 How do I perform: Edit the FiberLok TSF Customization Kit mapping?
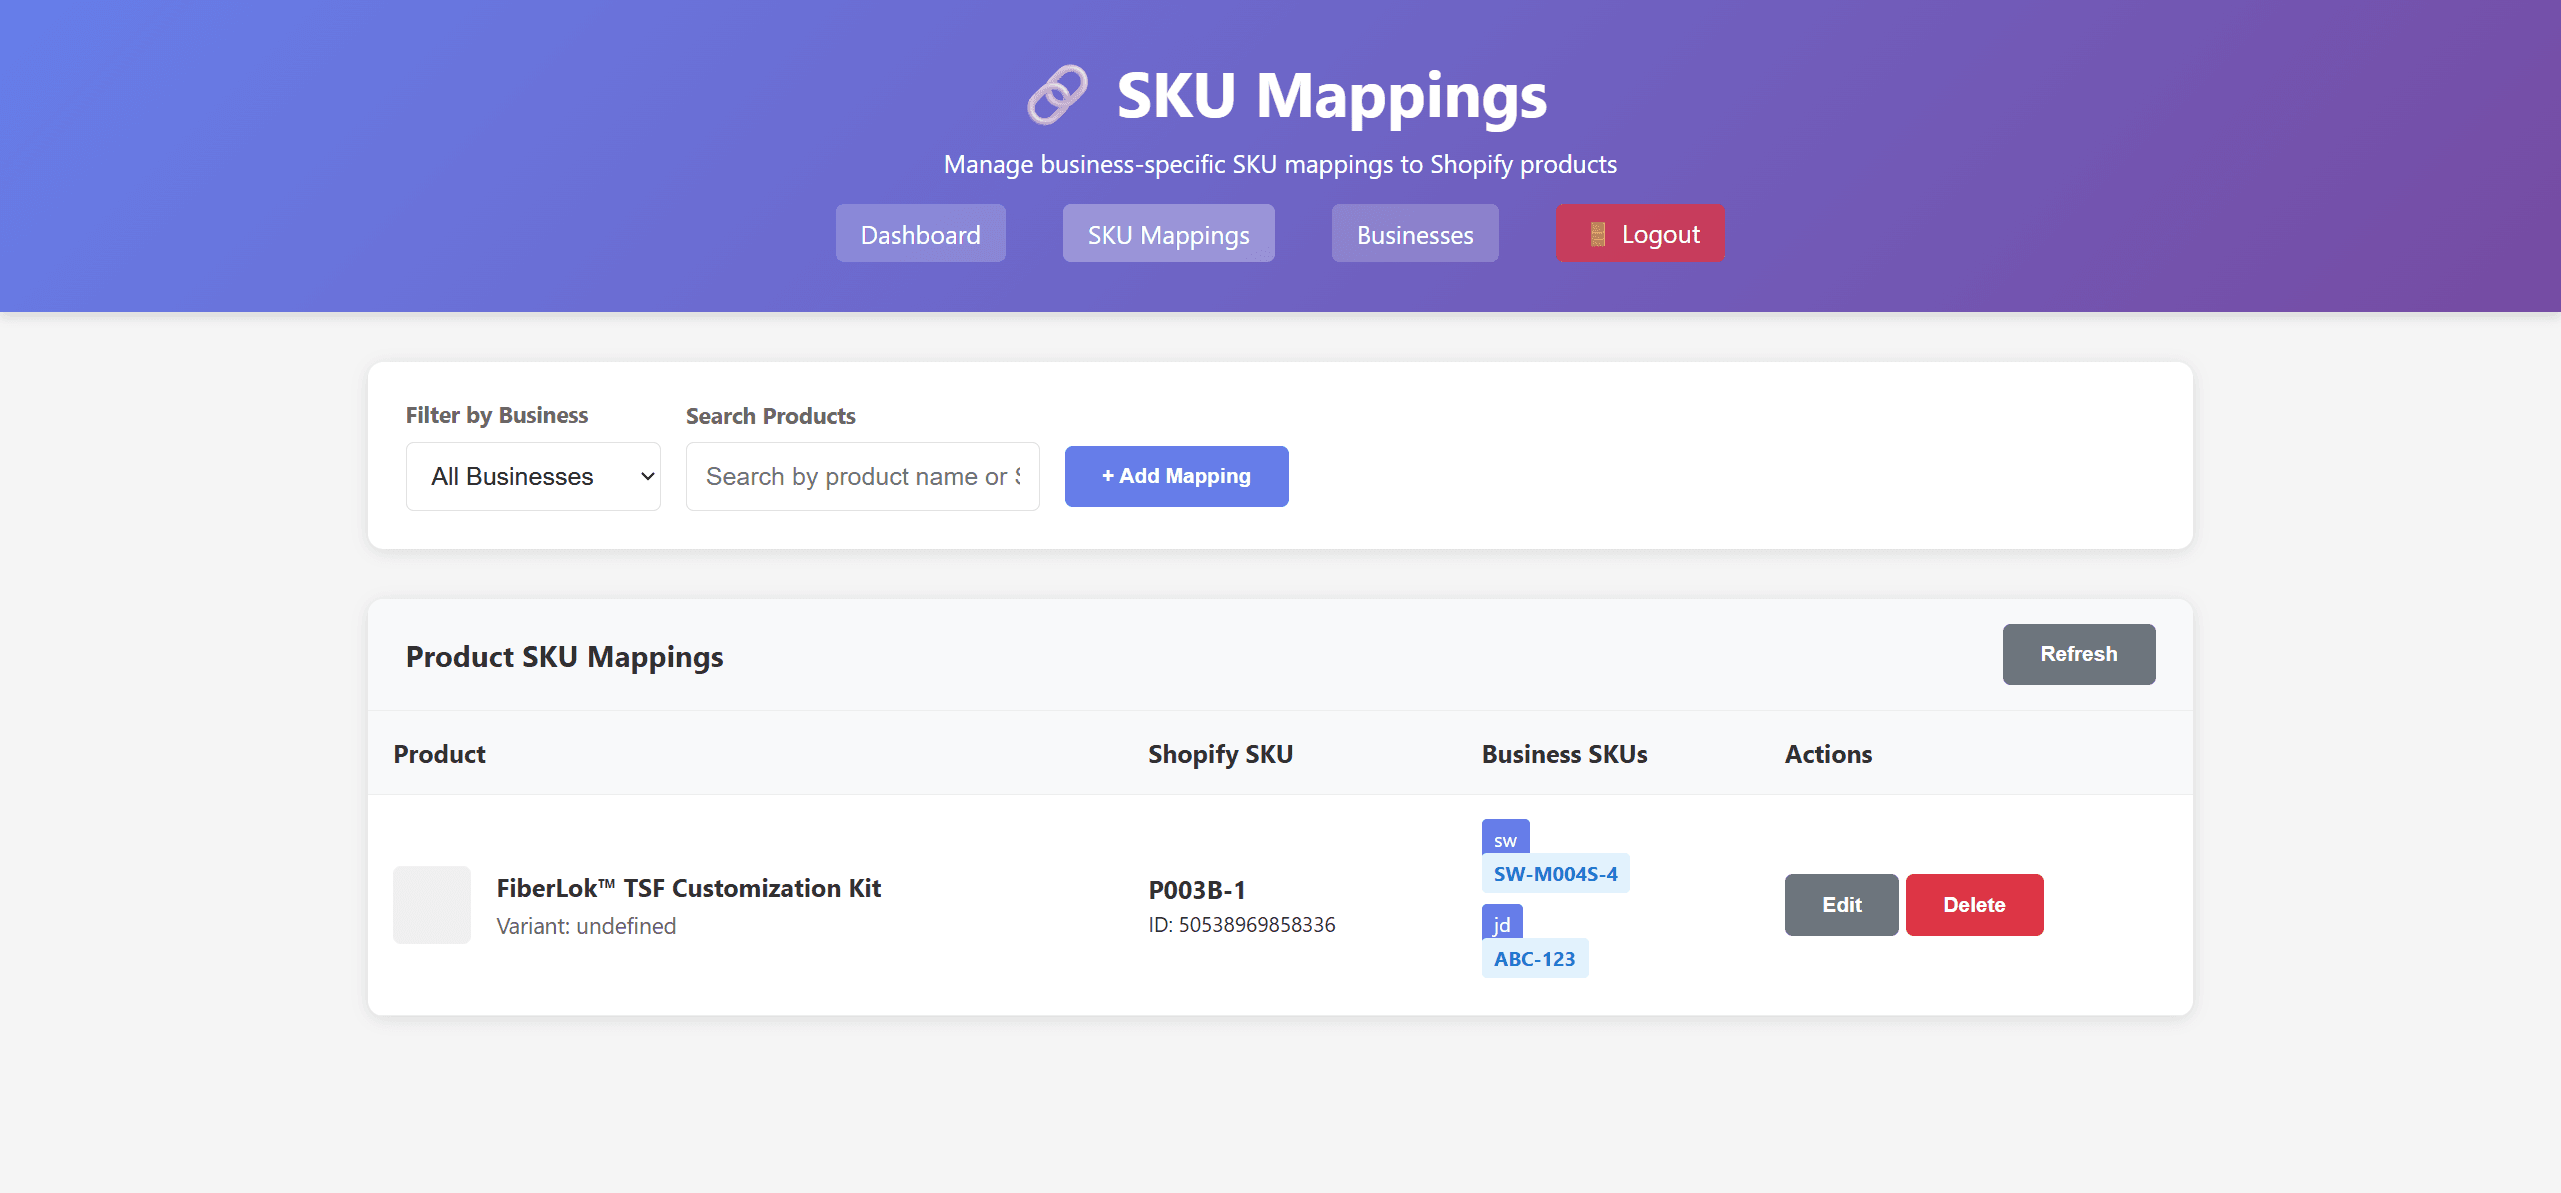coord(1841,905)
